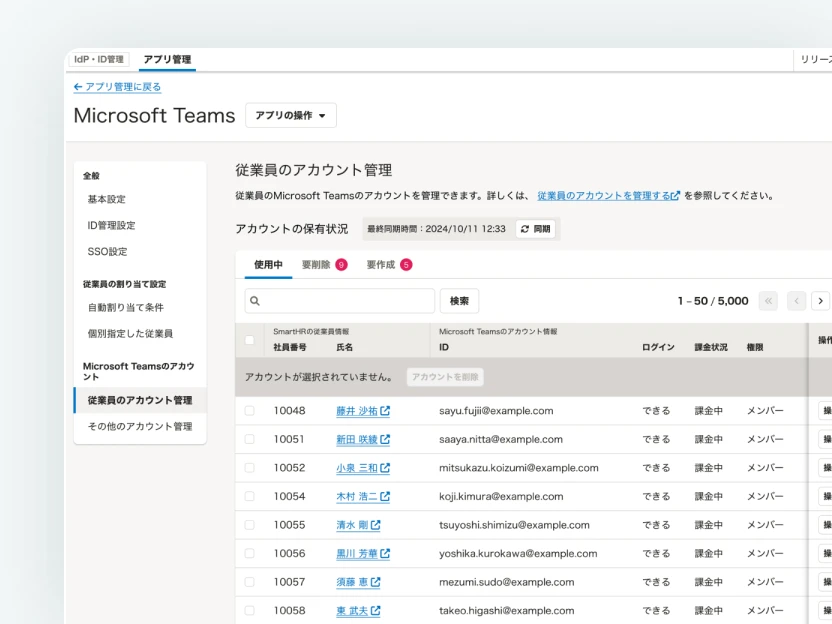Open the アプリの操作 dropdown
Viewport: 832px width, 624px height.
click(x=290, y=116)
